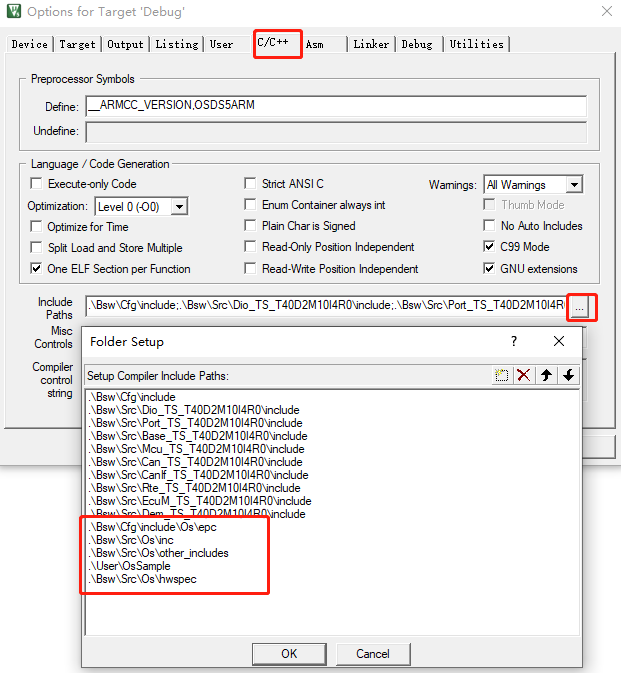Uncheck One ELF Section per Function
Screen dimensions: 621x673
point(36,269)
